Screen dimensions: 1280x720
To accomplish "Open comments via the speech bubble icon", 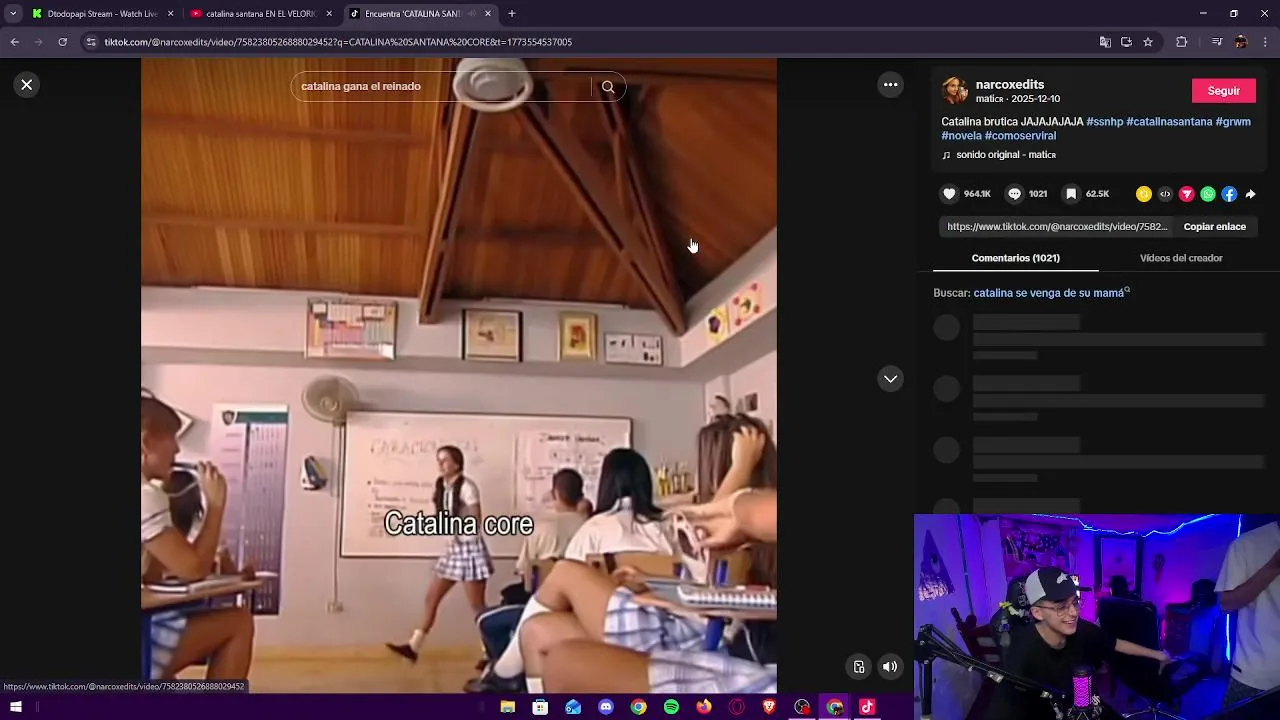I will pos(1014,194).
